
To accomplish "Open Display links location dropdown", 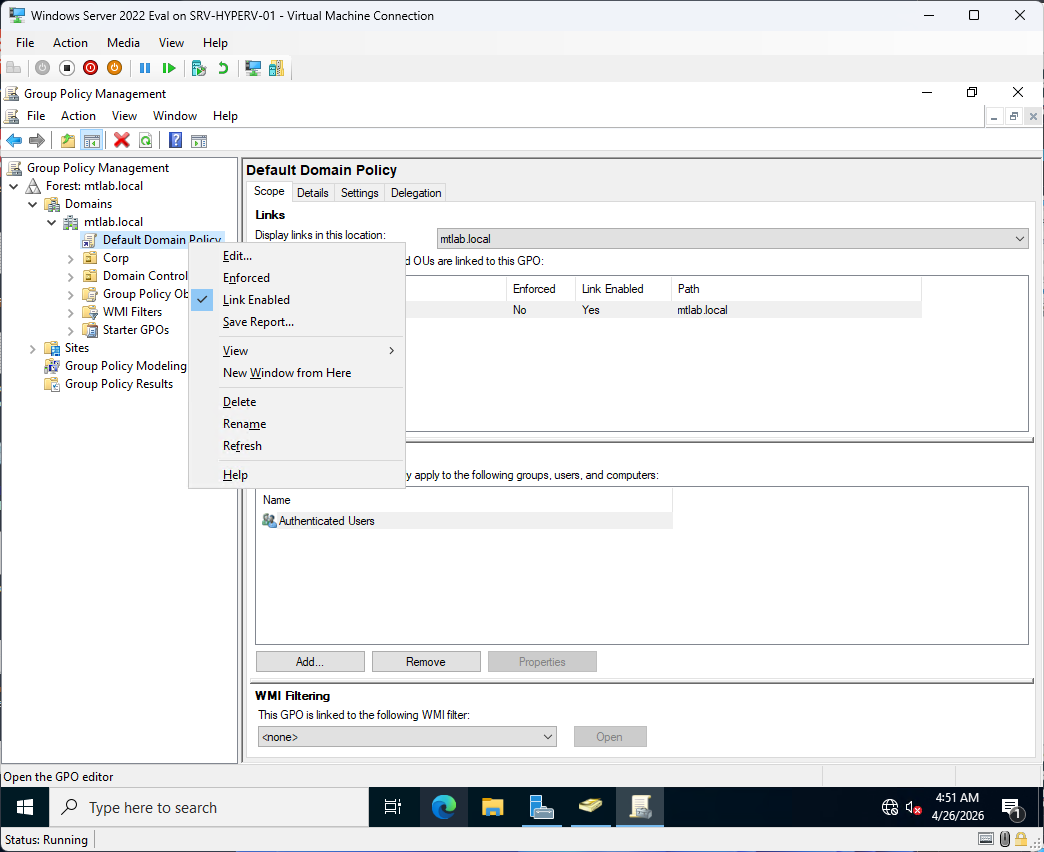I will click(x=732, y=238).
